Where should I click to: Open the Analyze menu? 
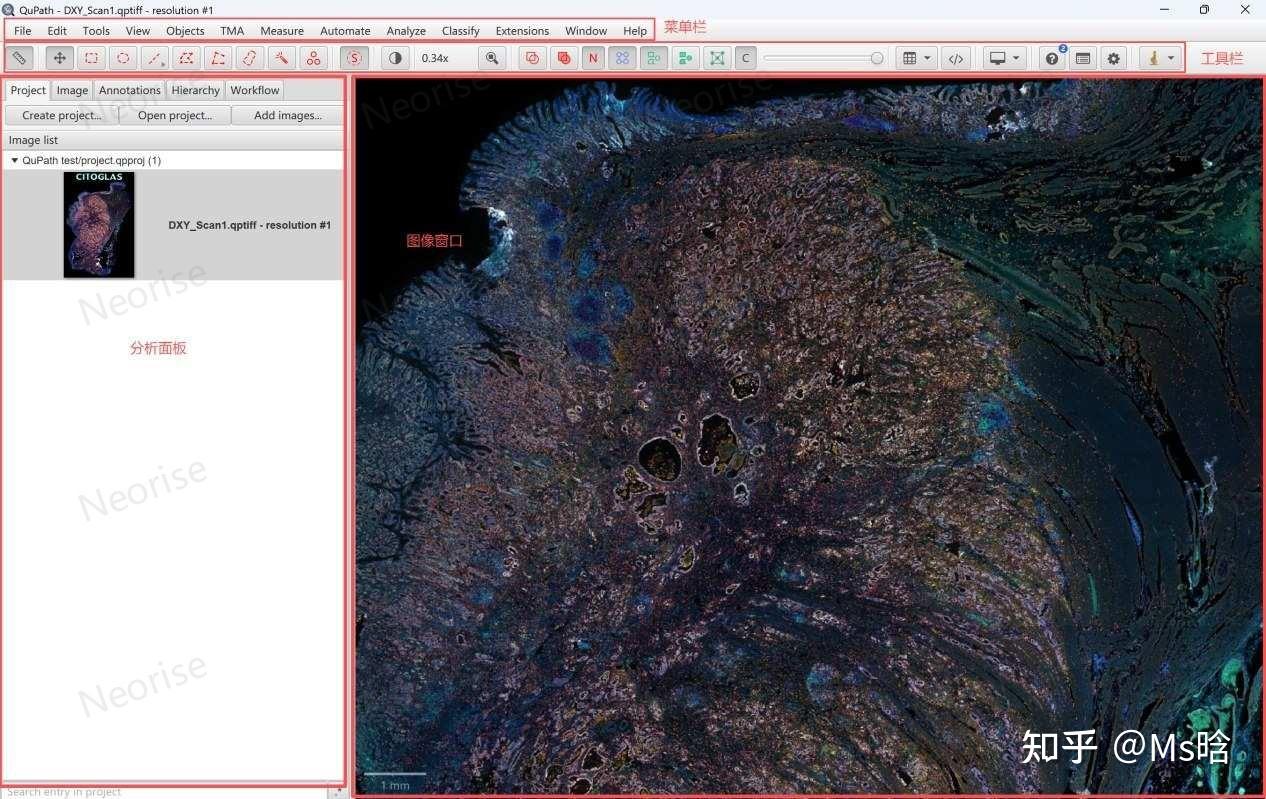pyautogui.click(x=405, y=31)
